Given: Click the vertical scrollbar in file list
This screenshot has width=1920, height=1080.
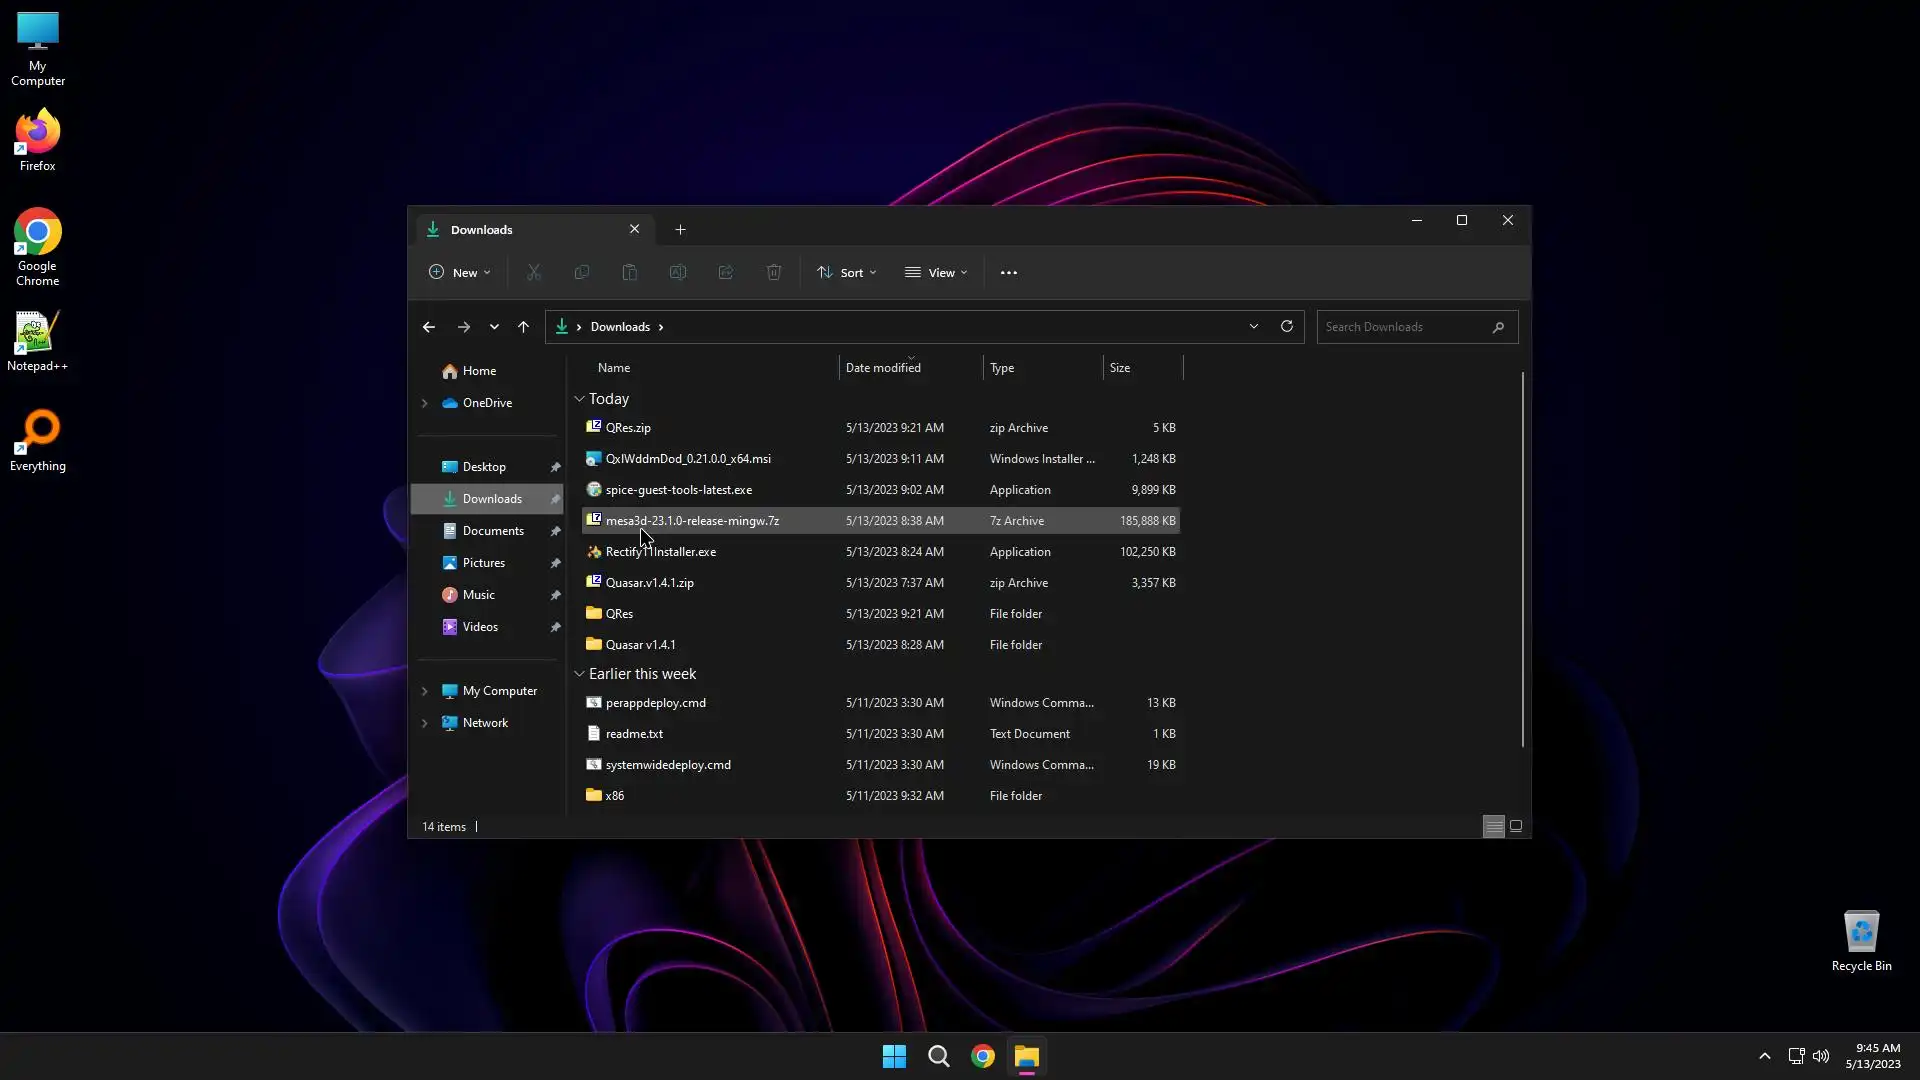Looking at the screenshot, I should (x=1522, y=560).
